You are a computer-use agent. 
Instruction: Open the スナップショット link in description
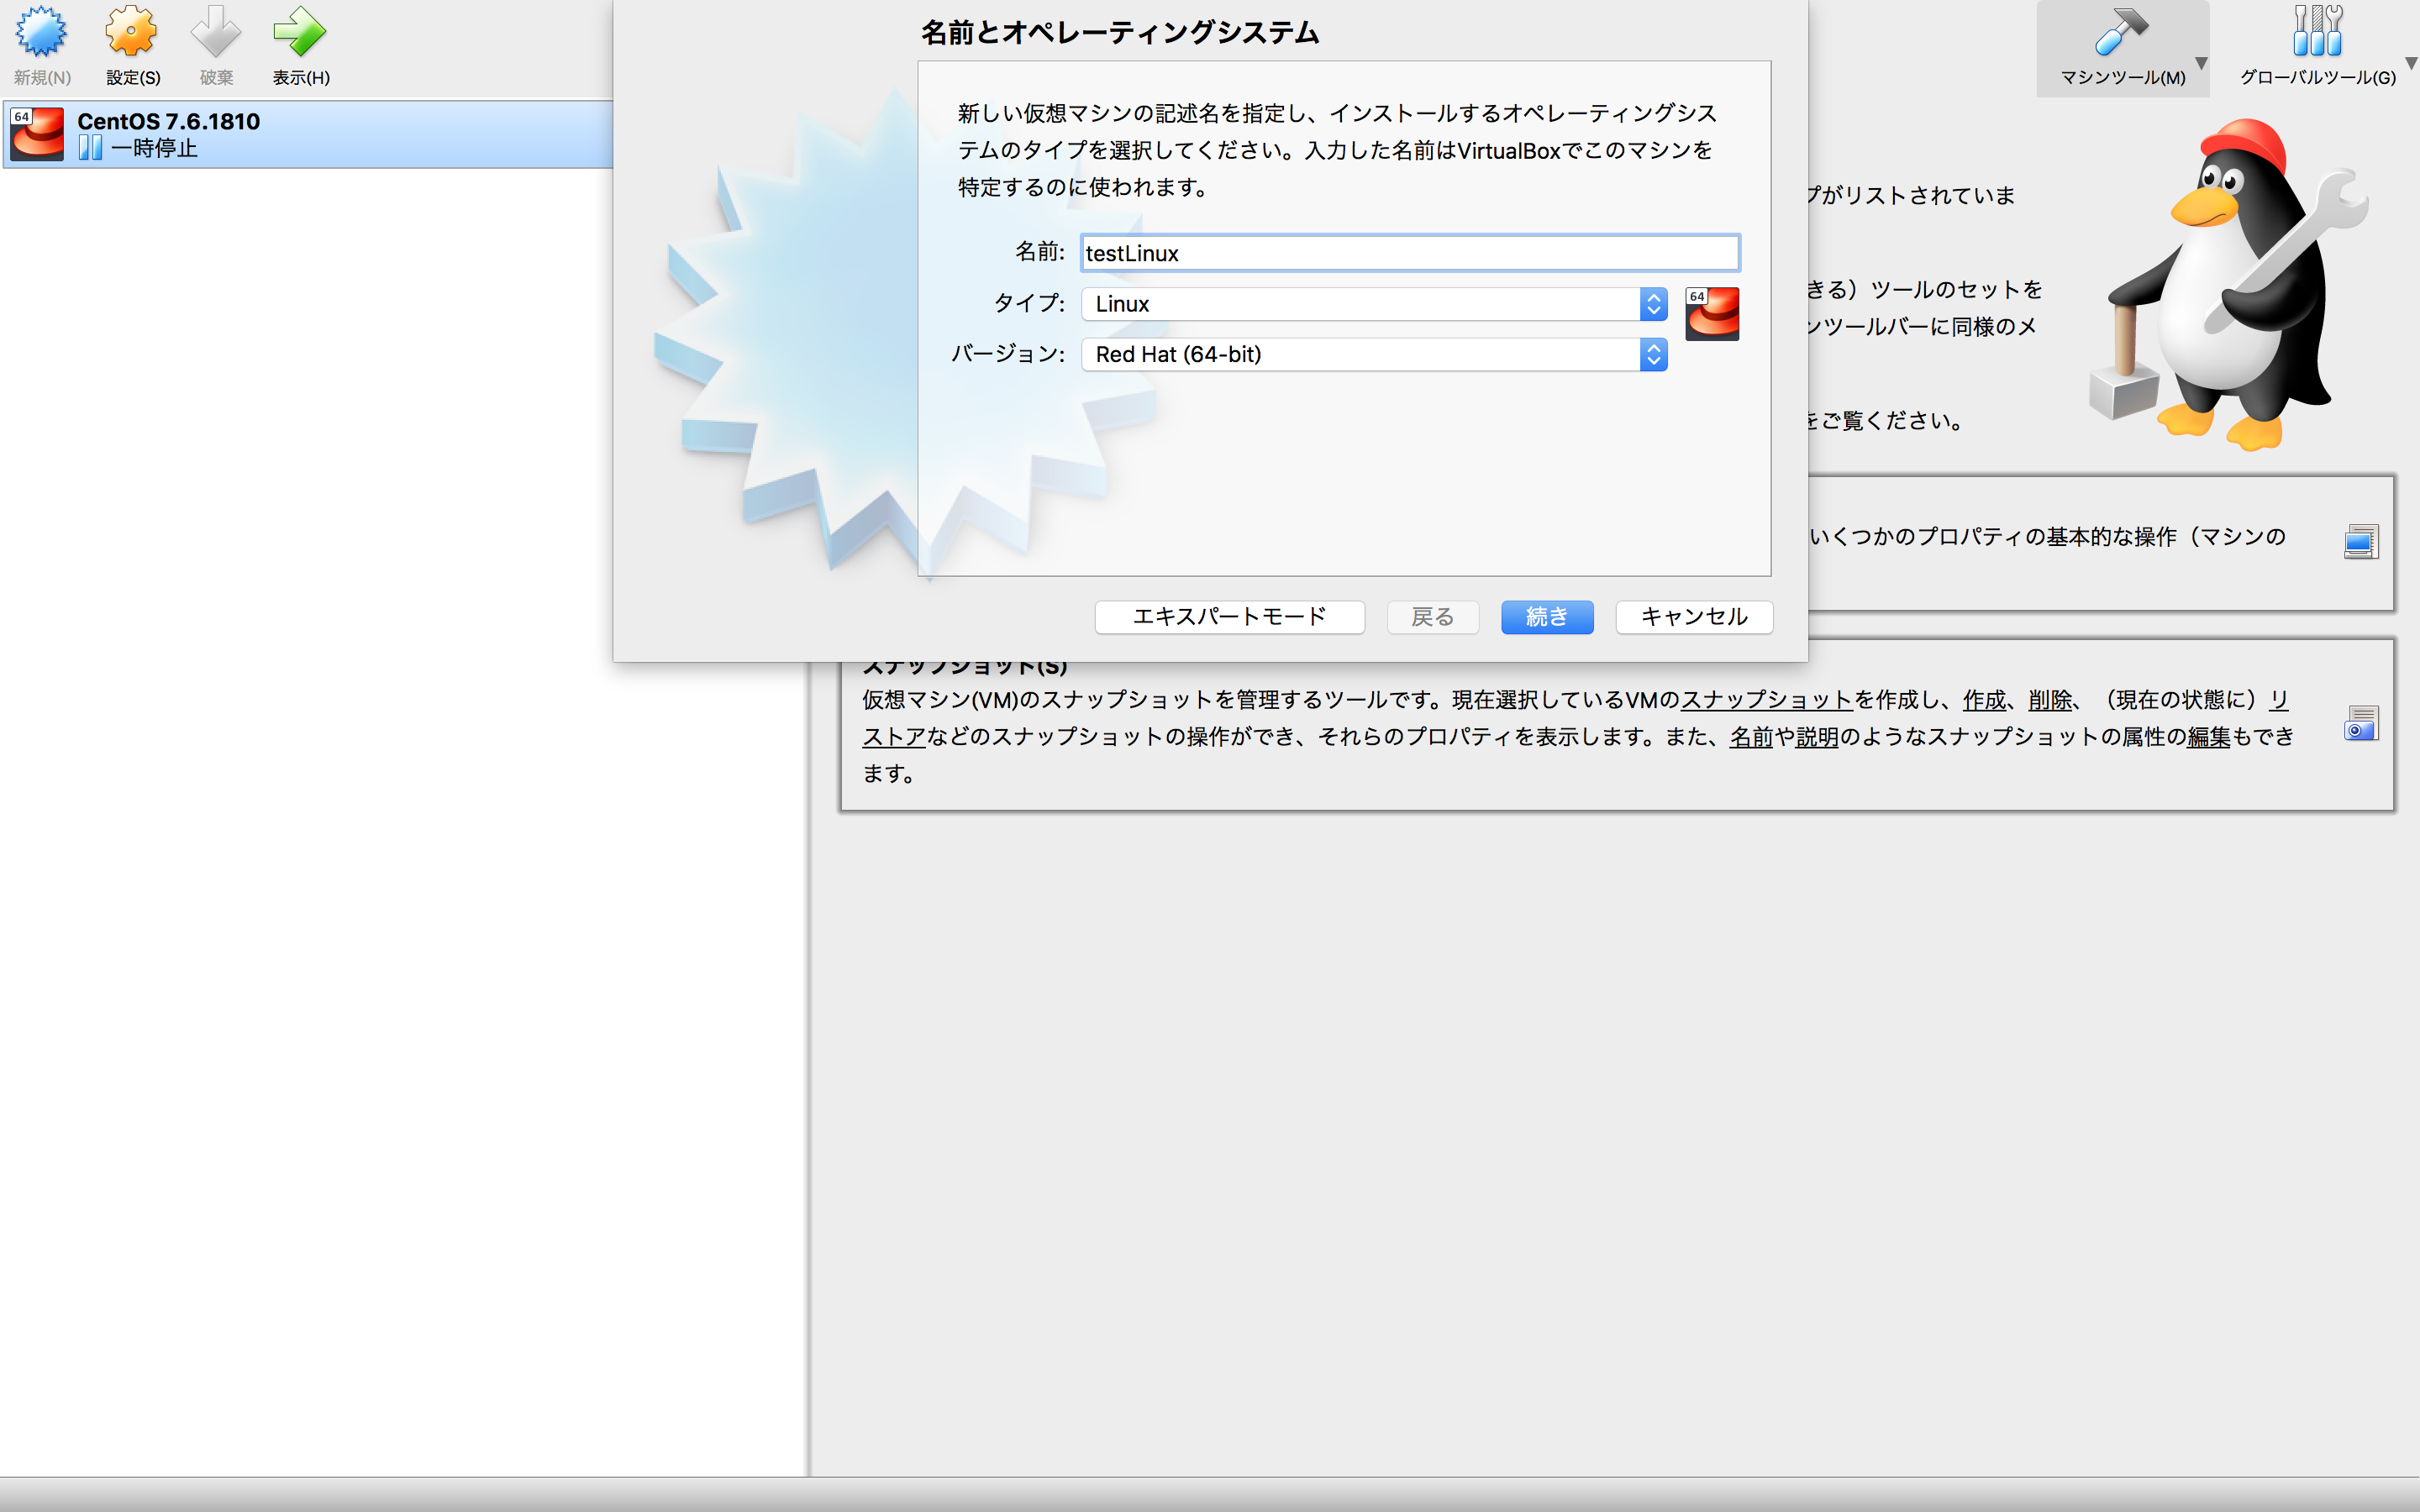(1767, 700)
